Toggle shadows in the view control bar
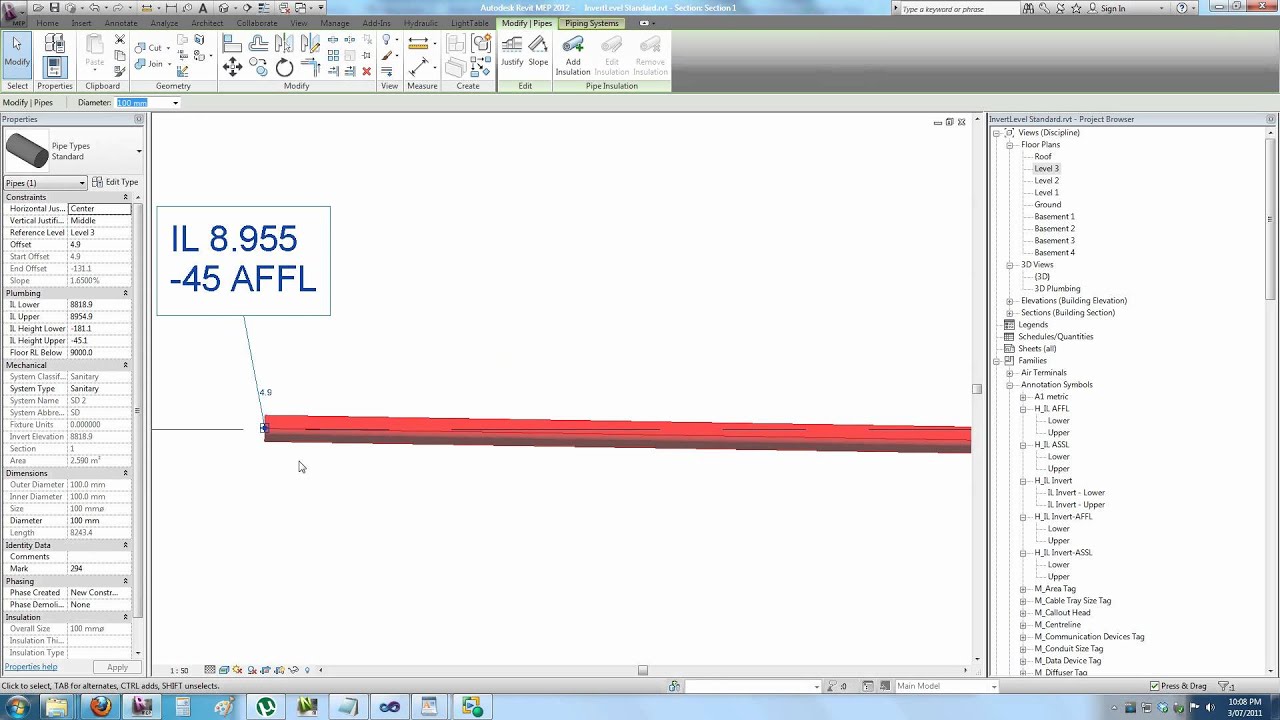This screenshot has width=1280, height=720. [251, 670]
